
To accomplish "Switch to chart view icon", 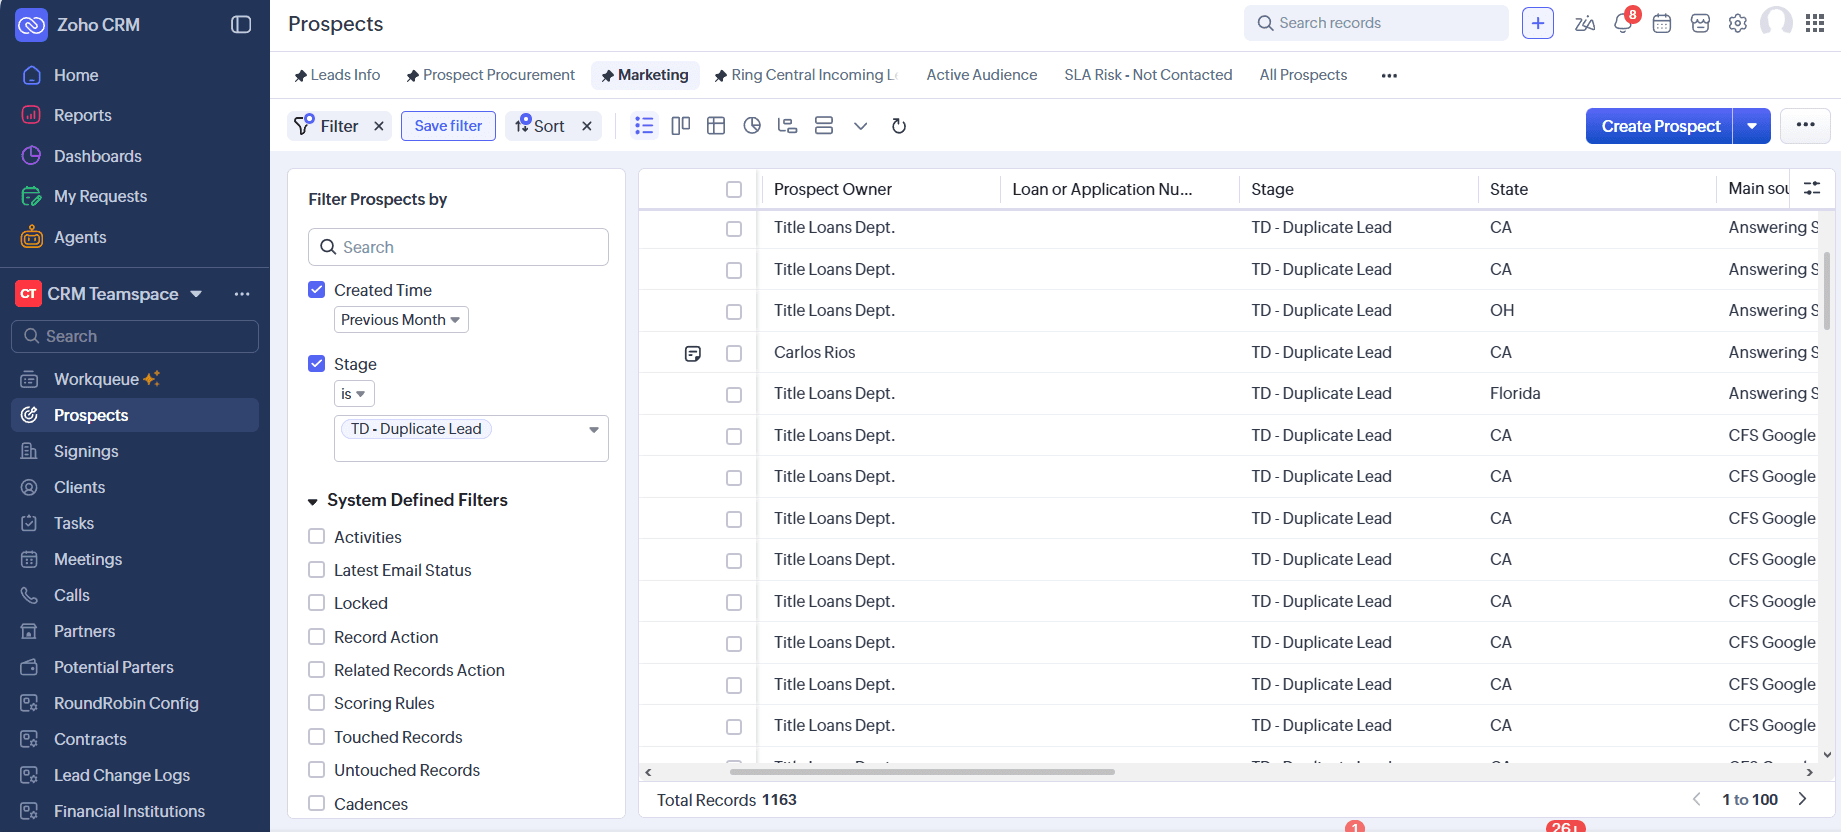I will [752, 125].
